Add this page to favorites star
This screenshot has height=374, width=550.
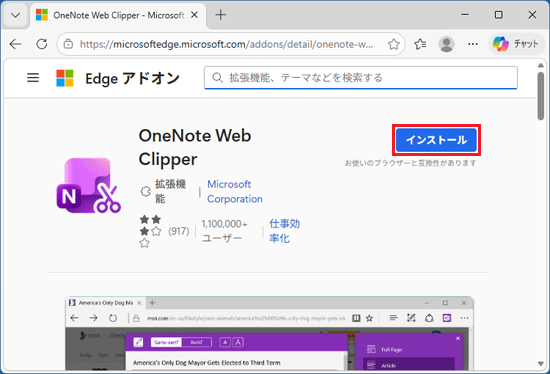(394, 44)
